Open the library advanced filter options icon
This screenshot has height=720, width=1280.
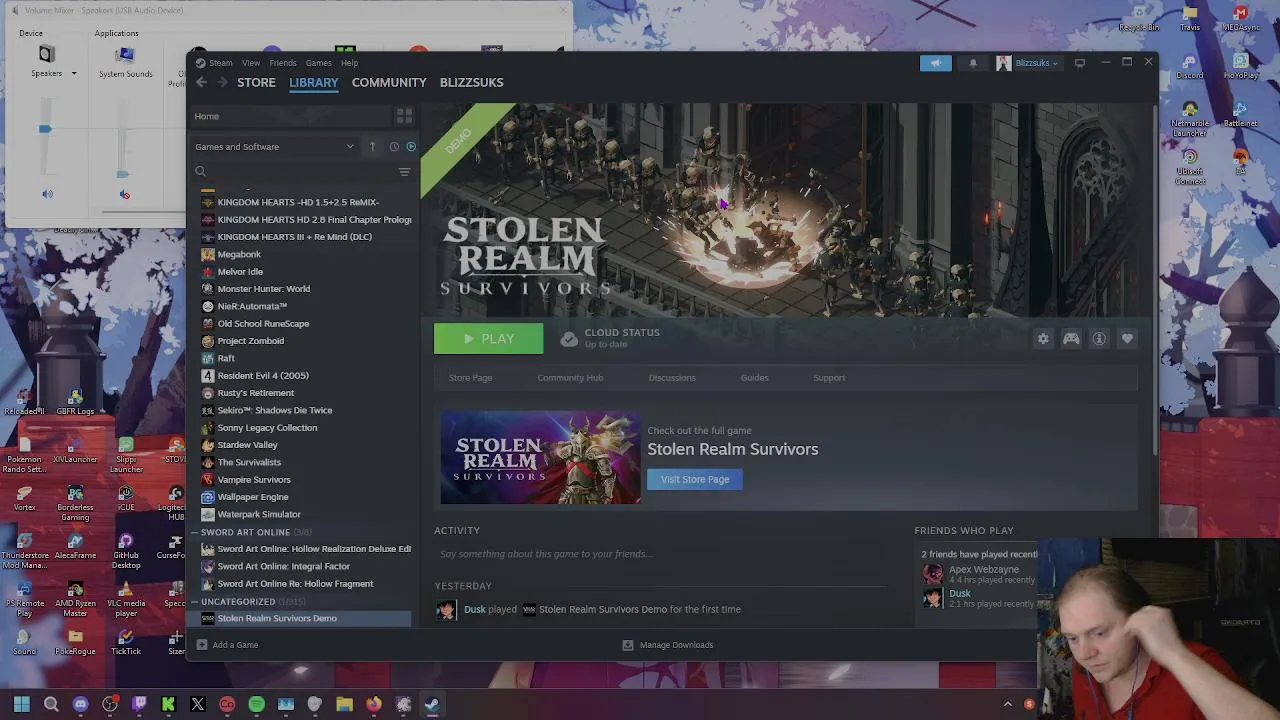click(x=404, y=172)
